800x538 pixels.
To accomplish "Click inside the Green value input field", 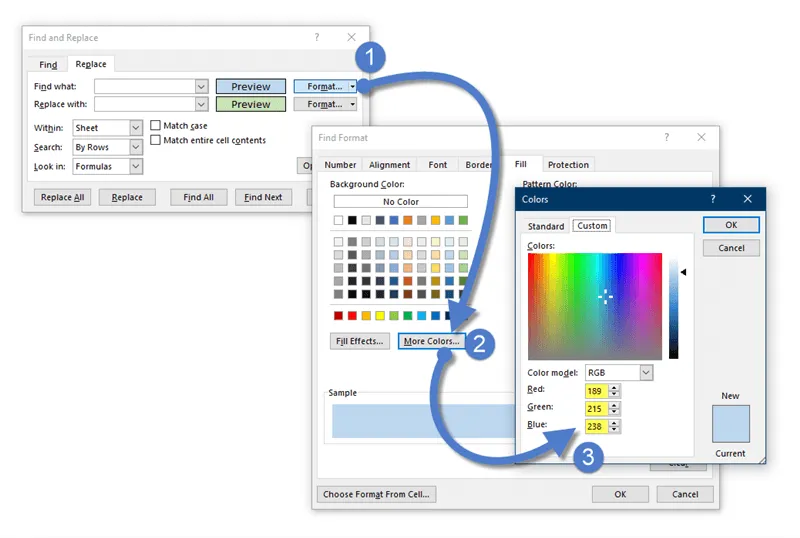I will pyautogui.click(x=596, y=408).
